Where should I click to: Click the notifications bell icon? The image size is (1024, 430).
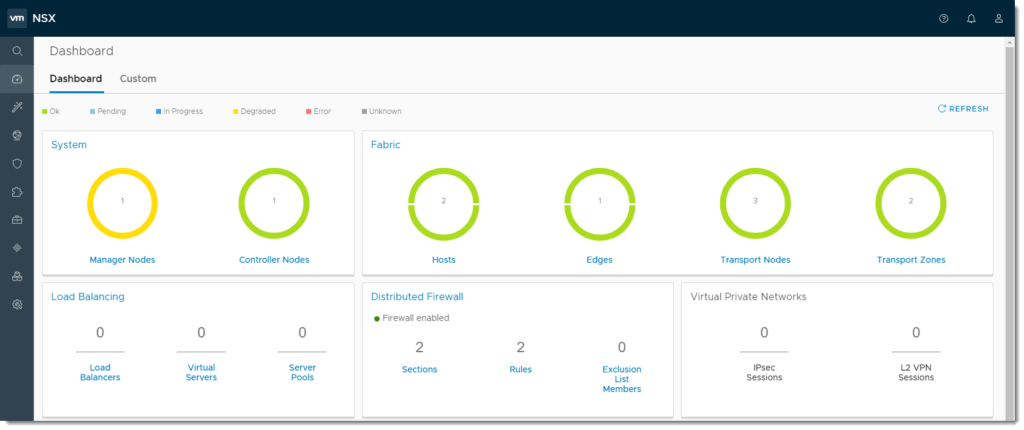point(971,18)
